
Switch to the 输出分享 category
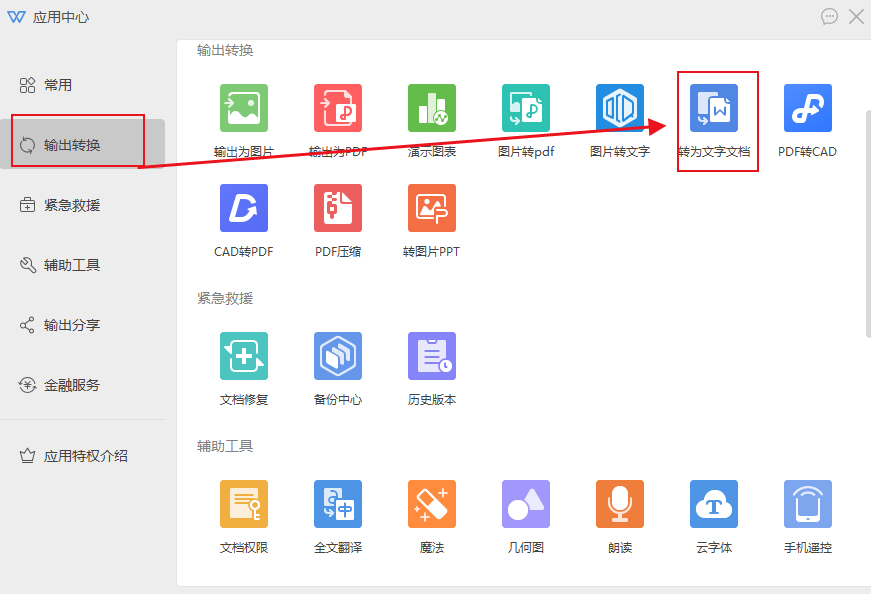click(82, 325)
